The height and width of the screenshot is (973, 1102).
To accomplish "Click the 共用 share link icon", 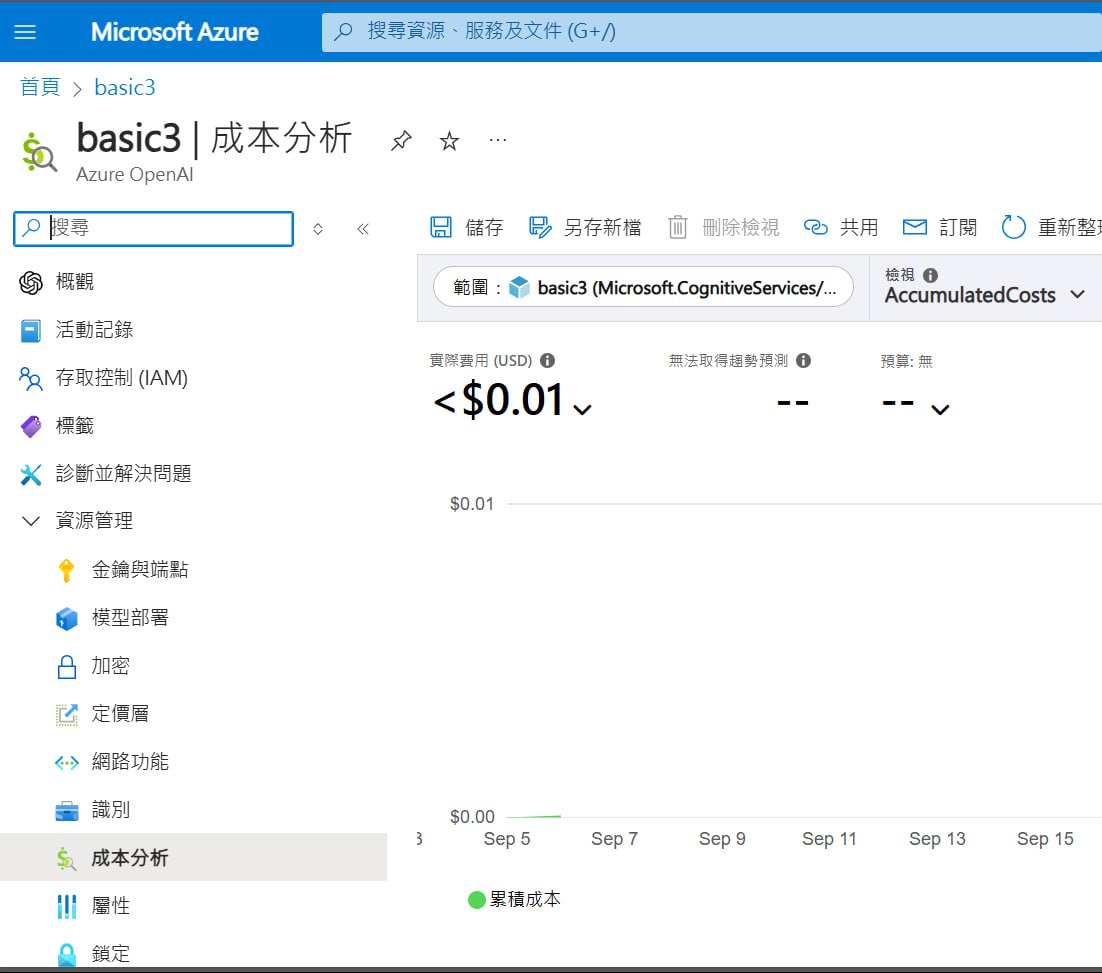I will pyautogui.click(x=816, y=228).
